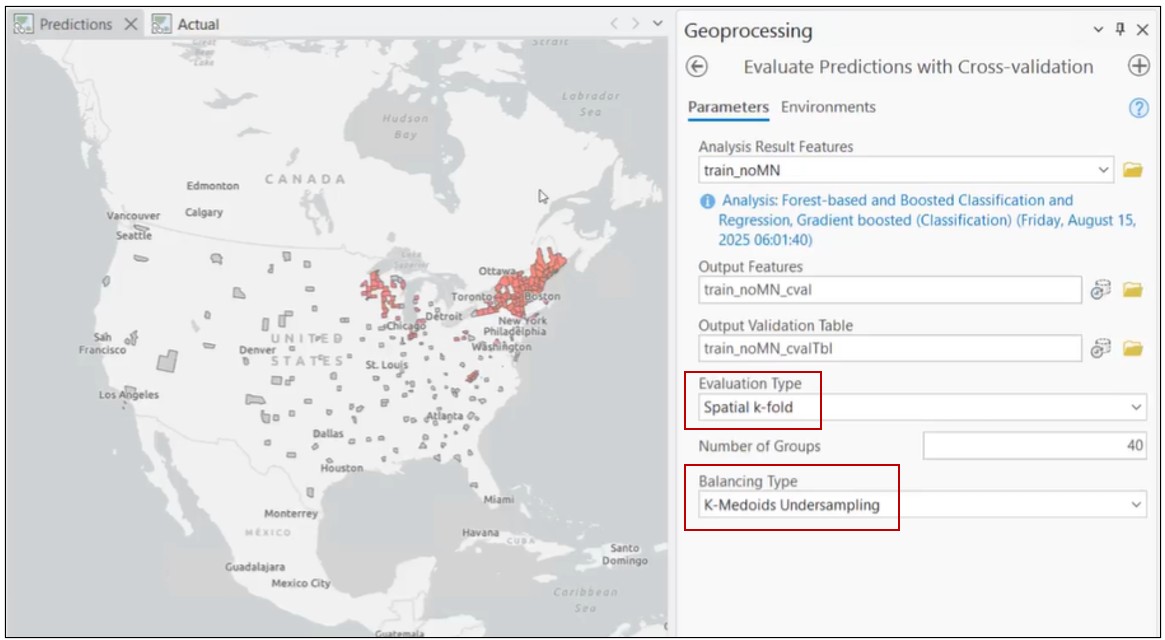1165x640 pixels.
Task: Open the tool help via the question mark icon
Action: [x=1137, y=107]
